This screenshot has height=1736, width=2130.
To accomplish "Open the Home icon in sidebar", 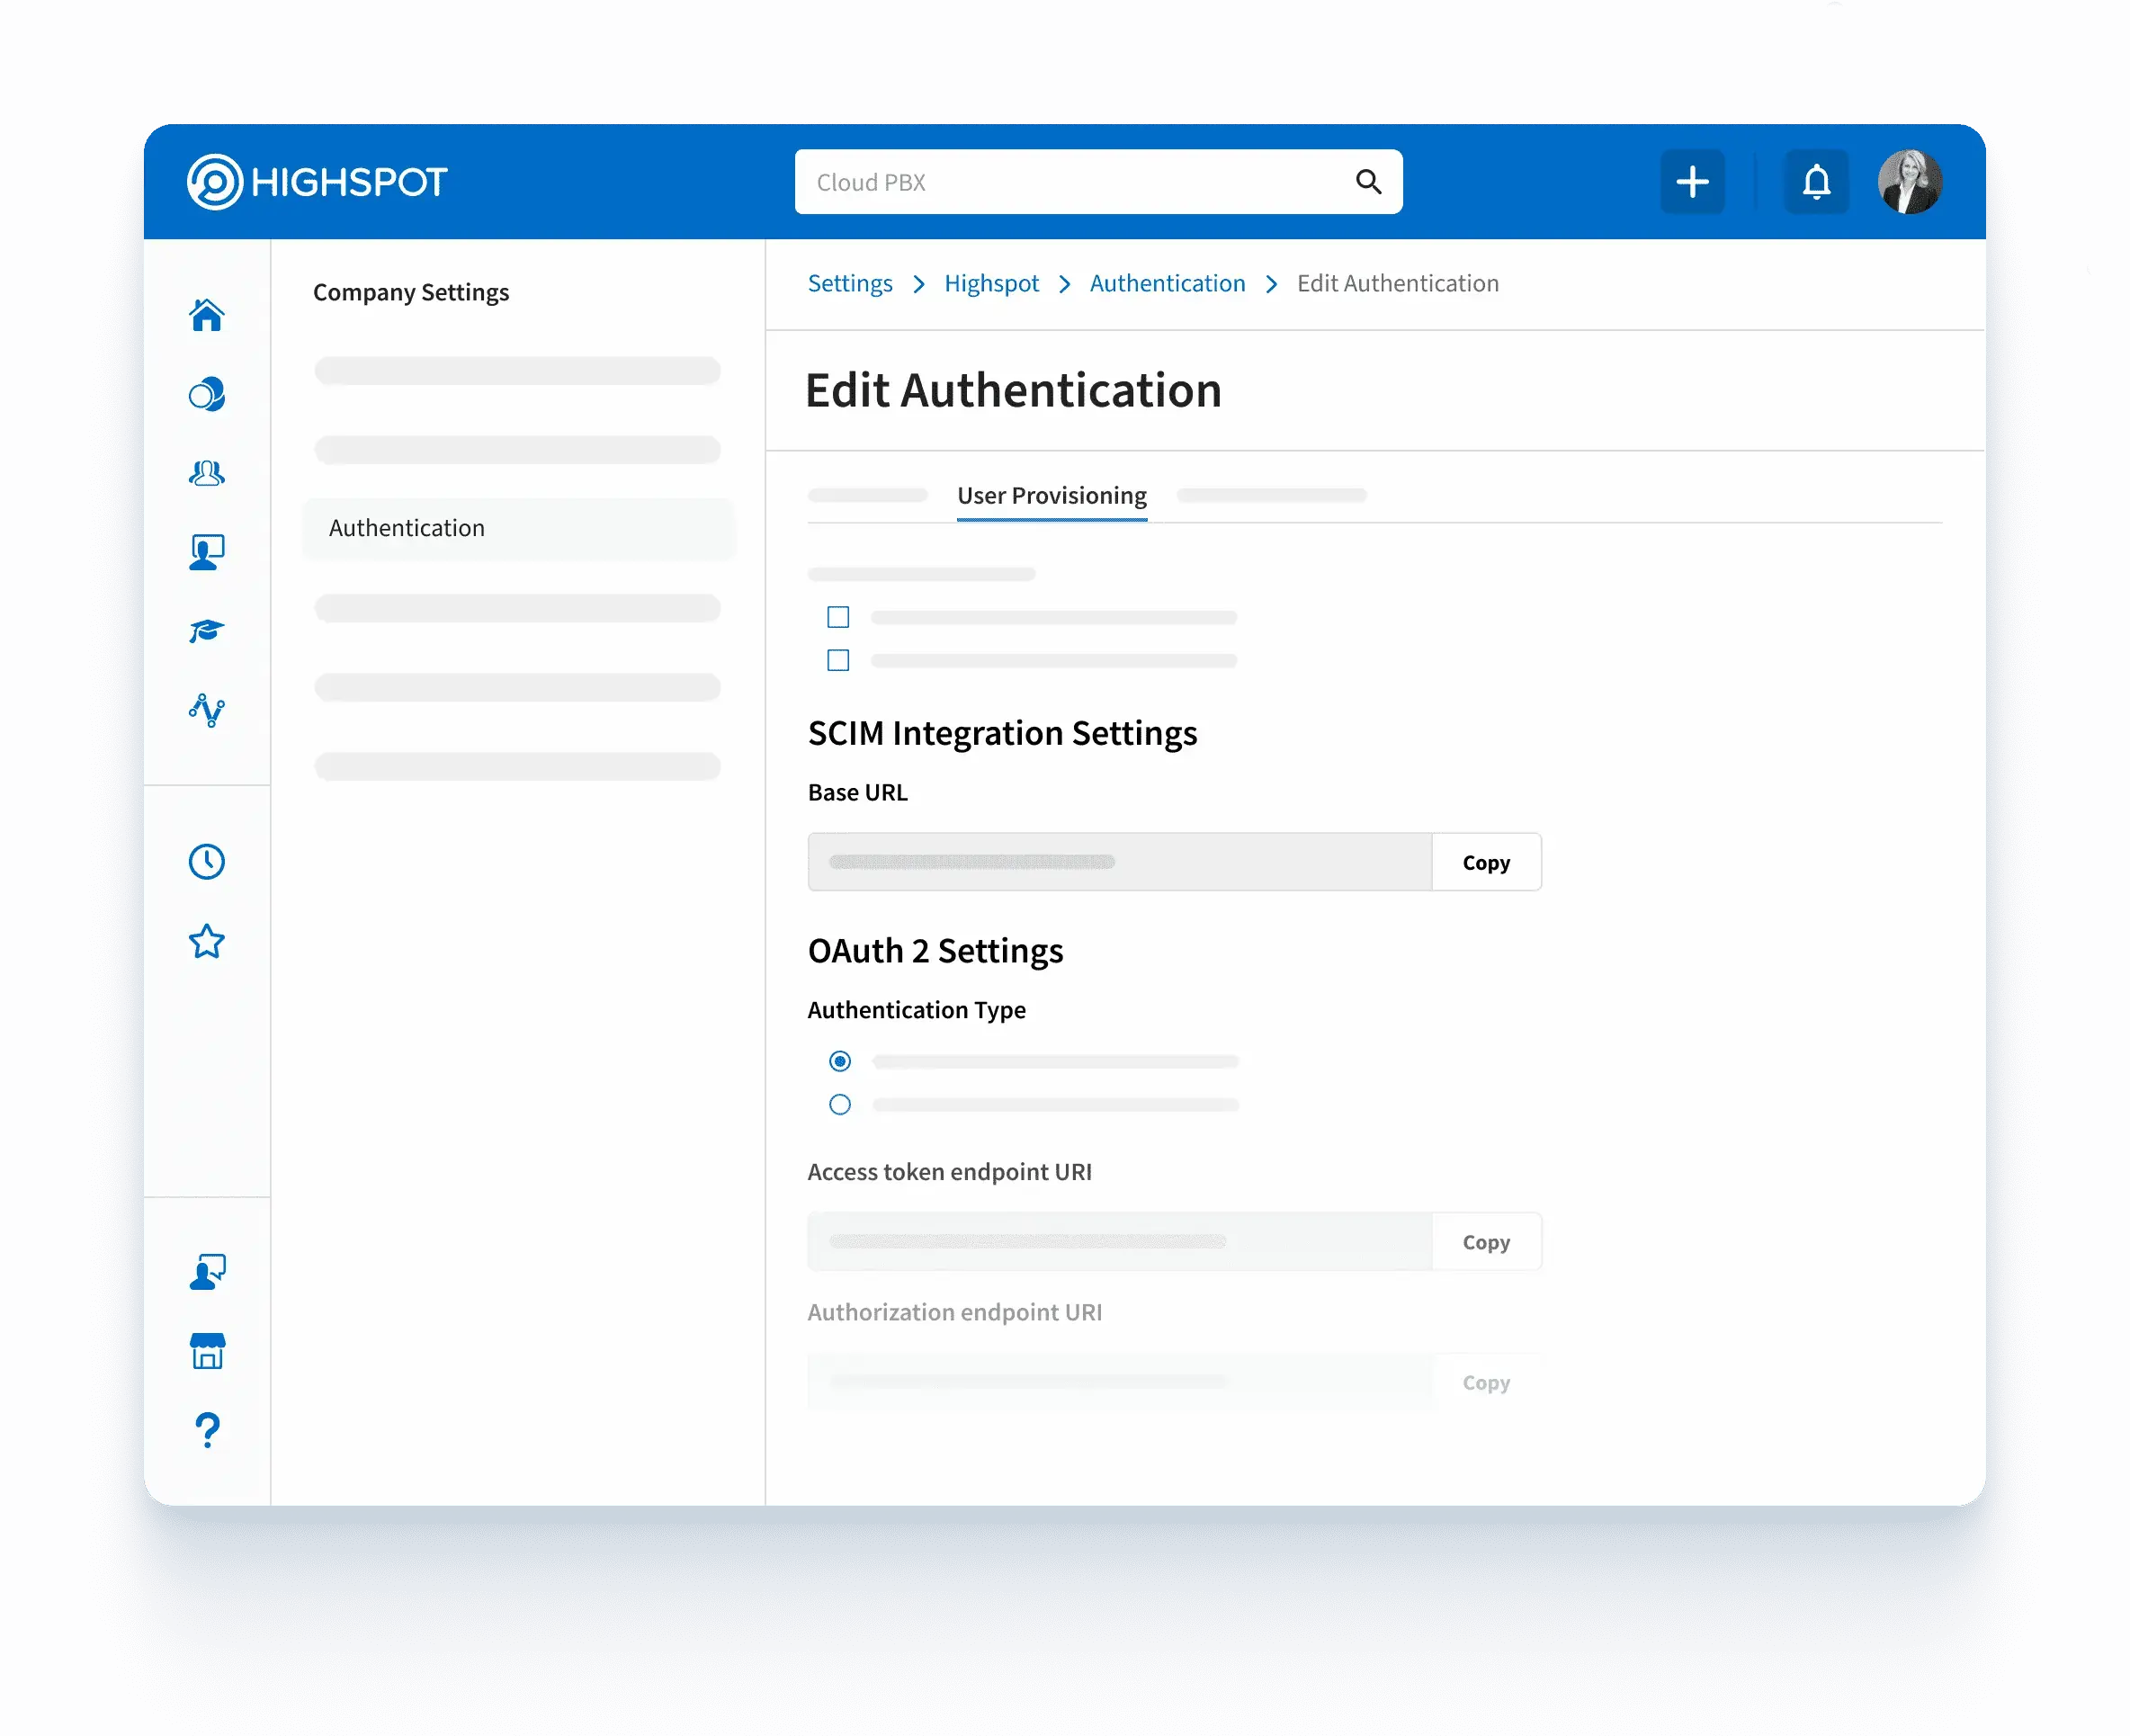I will pyautogui.click(x=207, y=315).
